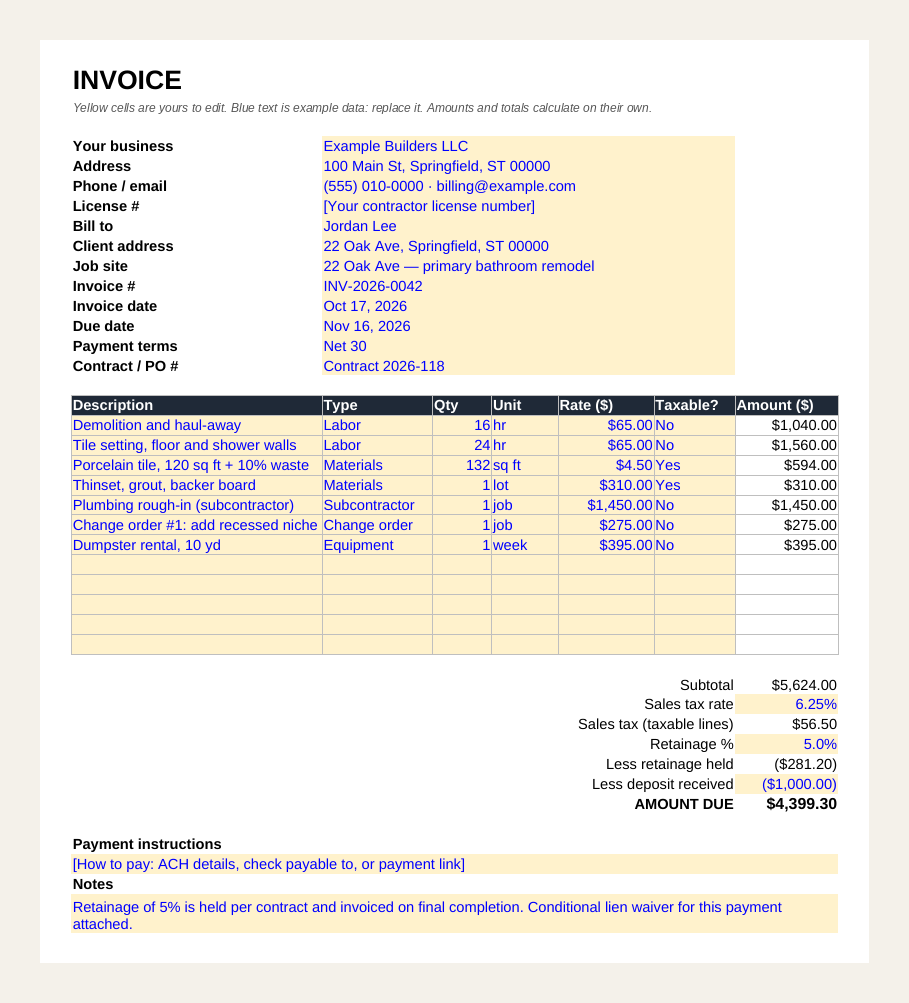Click Porcelain tile, 120 sq ft description
909x1003 pixels.
click(x=197, y=465)
